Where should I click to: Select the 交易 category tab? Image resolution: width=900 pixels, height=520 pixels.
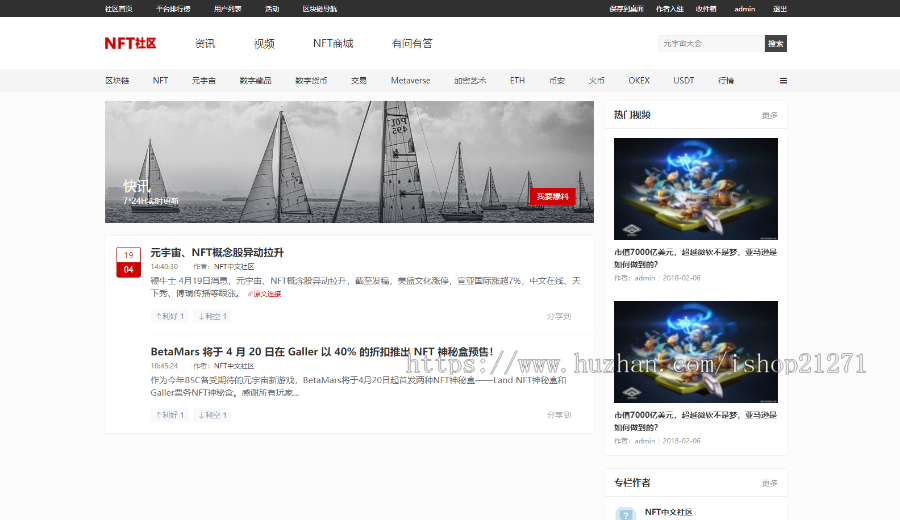tap(359, 80)
